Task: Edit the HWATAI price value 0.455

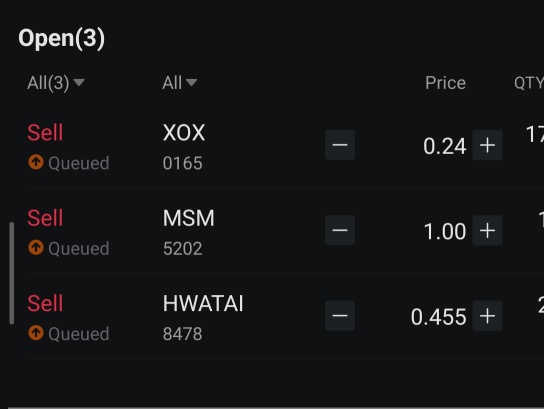Action: [x=439, y=317]
